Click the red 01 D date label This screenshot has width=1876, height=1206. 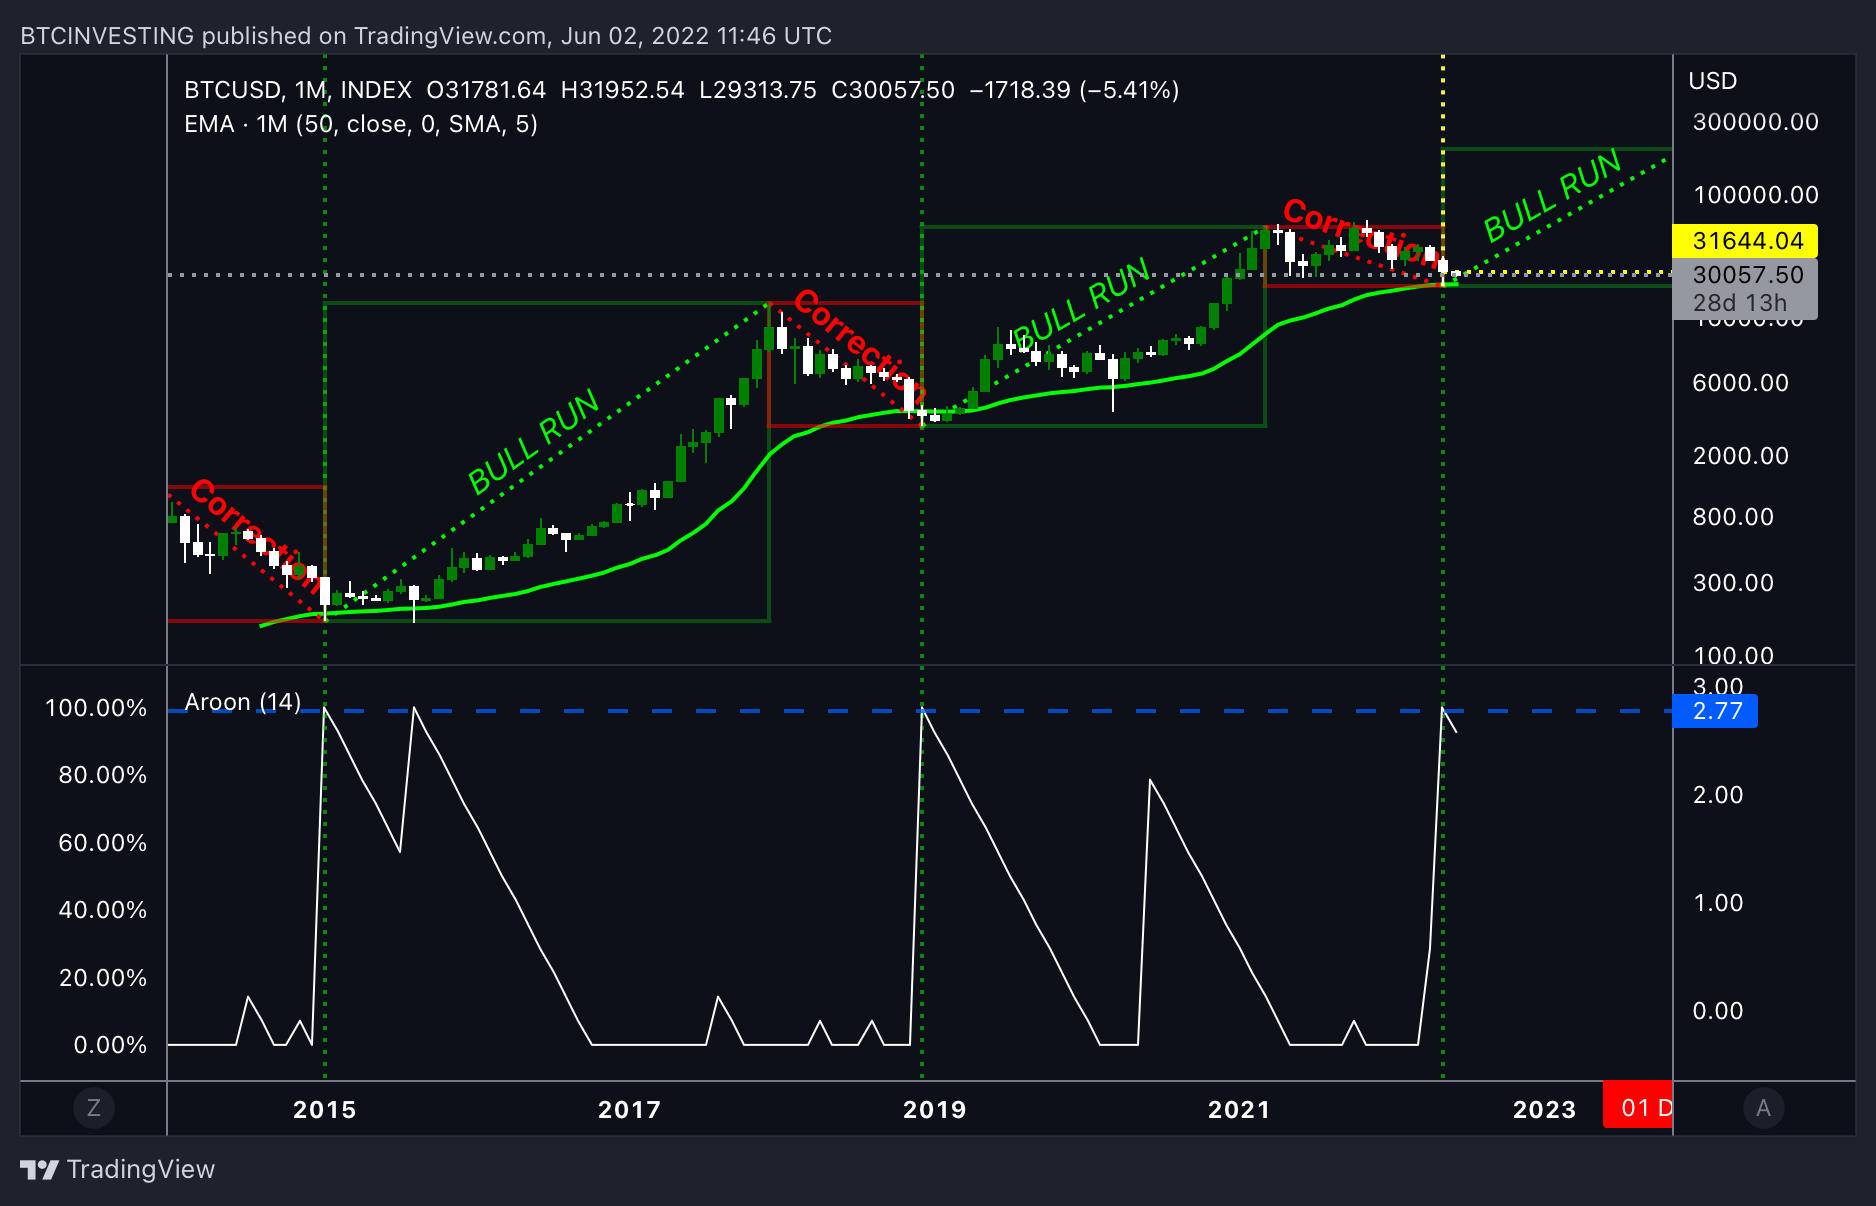tap(1638, 1105)
